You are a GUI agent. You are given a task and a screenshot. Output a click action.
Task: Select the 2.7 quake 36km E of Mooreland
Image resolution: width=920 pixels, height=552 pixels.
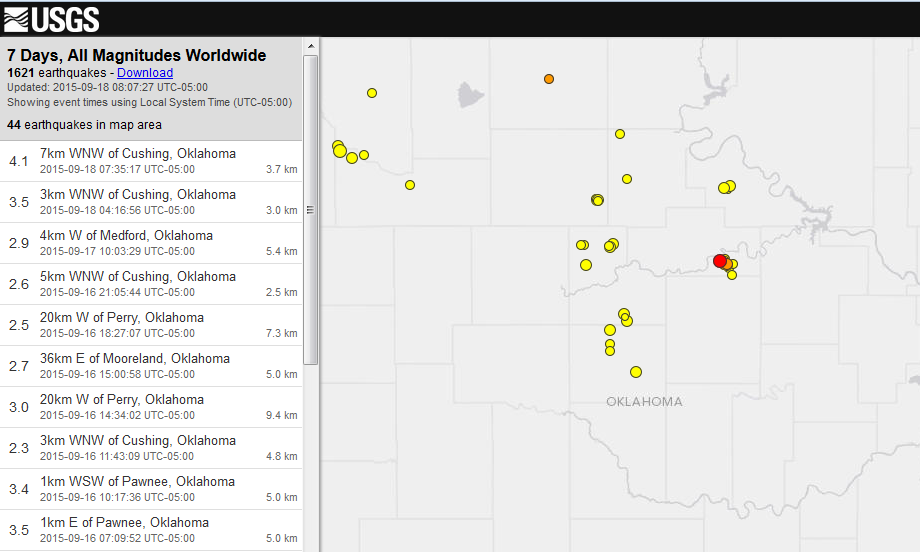[151, 367]
